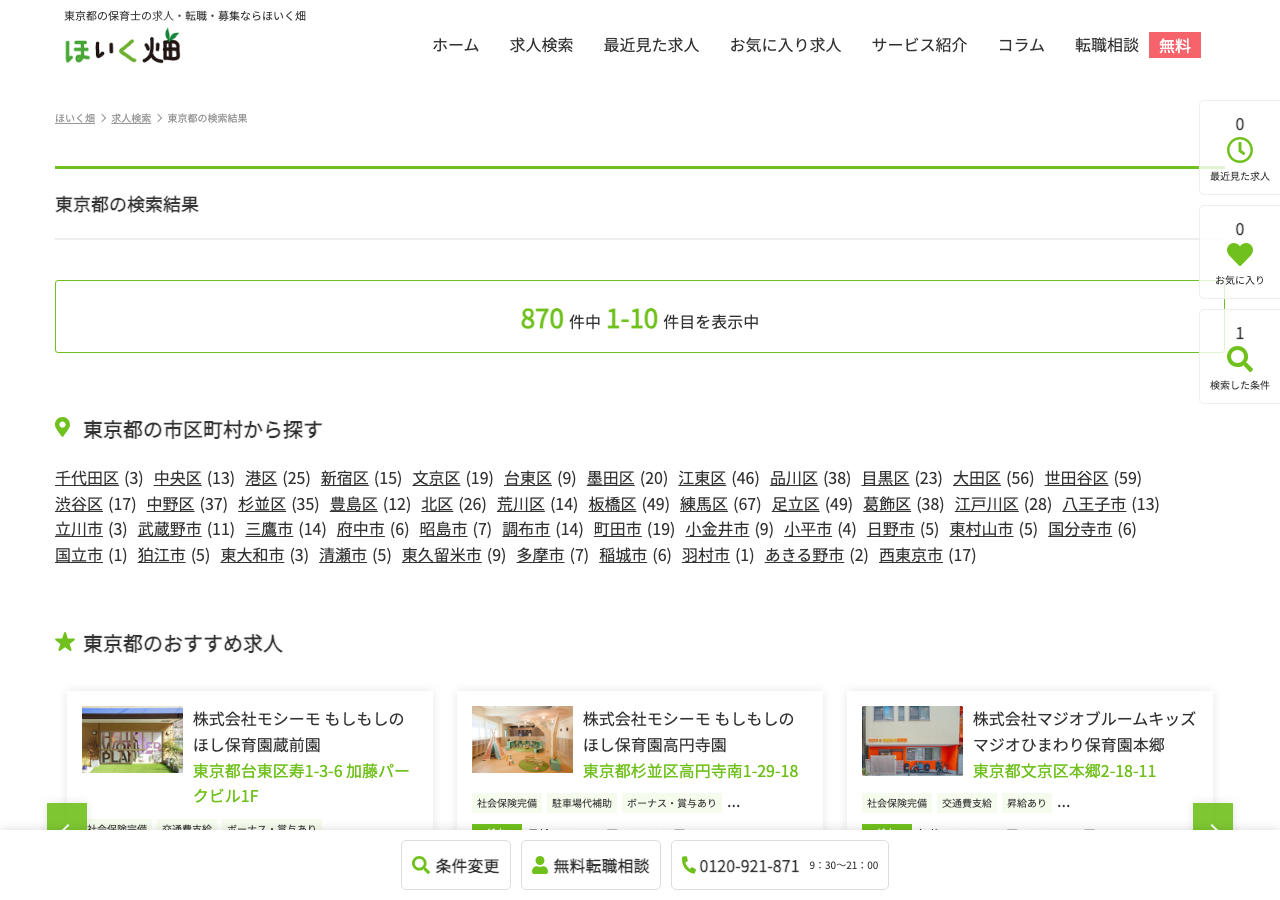Filter jobs by 渋谷区
This screenshot has width=1280, height=900.
pos(79,504)
